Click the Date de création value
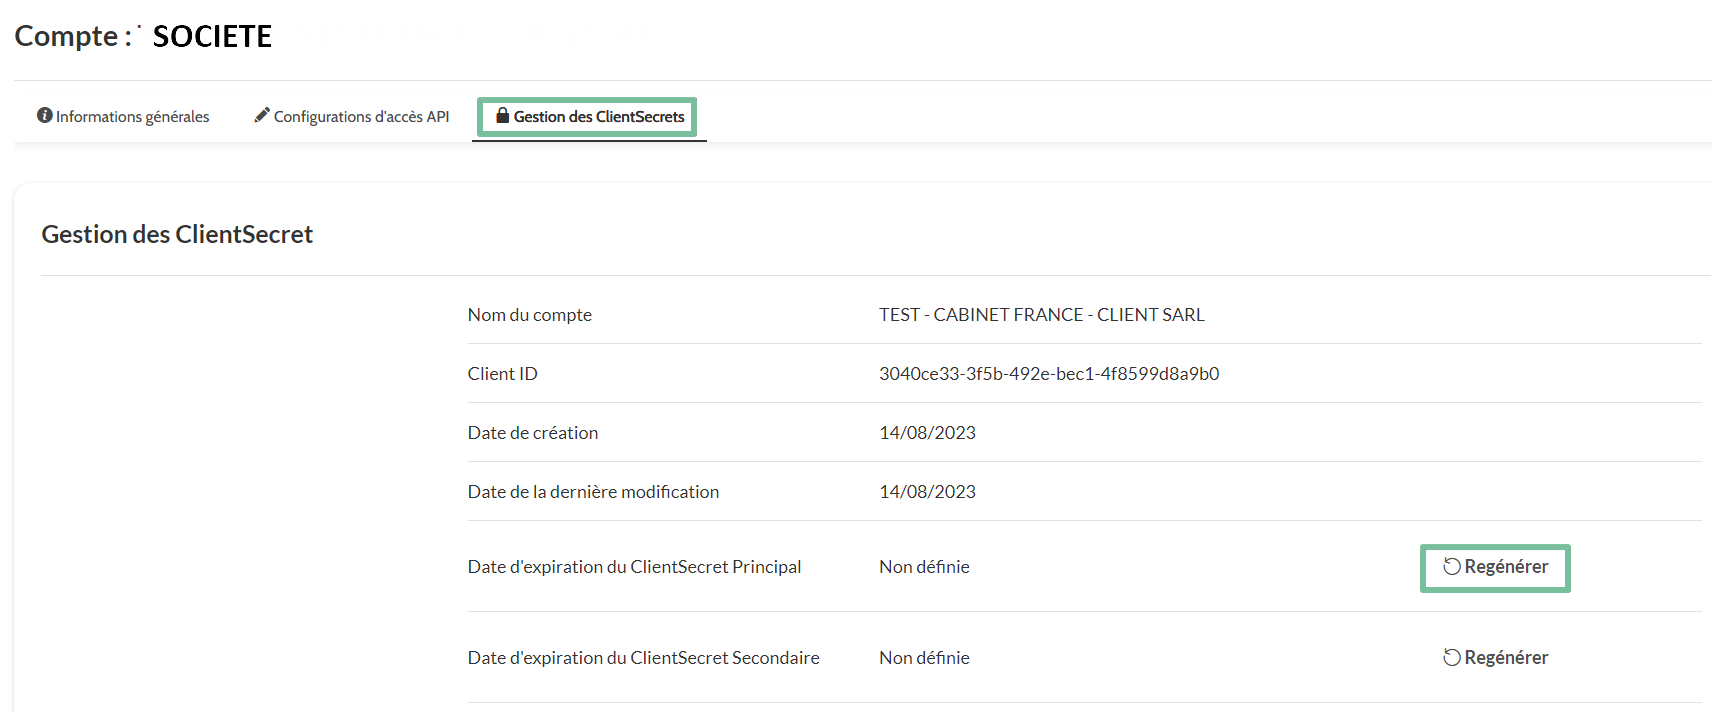Screen dimensions: 1712x712 tap(927, 433)
